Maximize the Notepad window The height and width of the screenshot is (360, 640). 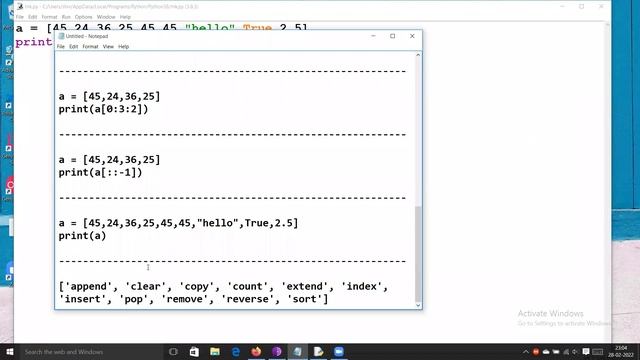pyautogui.click(x=393, y=36)
